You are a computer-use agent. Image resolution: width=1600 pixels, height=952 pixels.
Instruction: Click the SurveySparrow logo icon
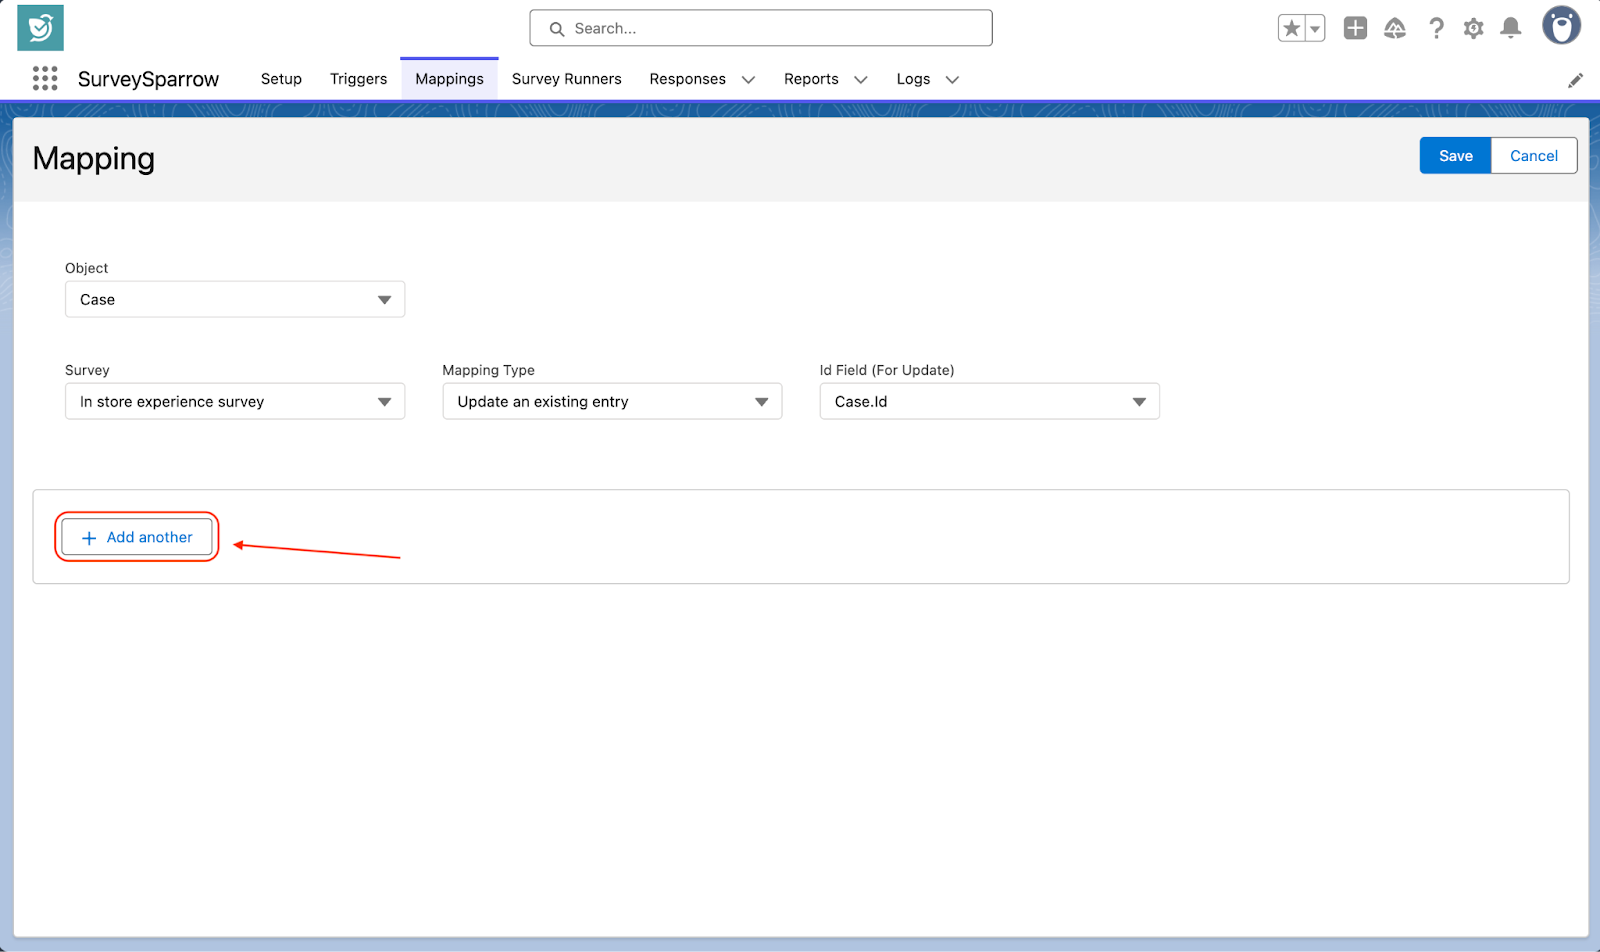click(x=40, y=28)
